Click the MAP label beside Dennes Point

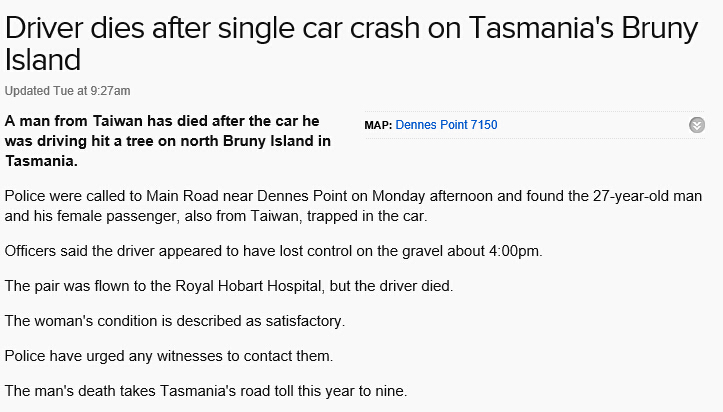[378, 125]
